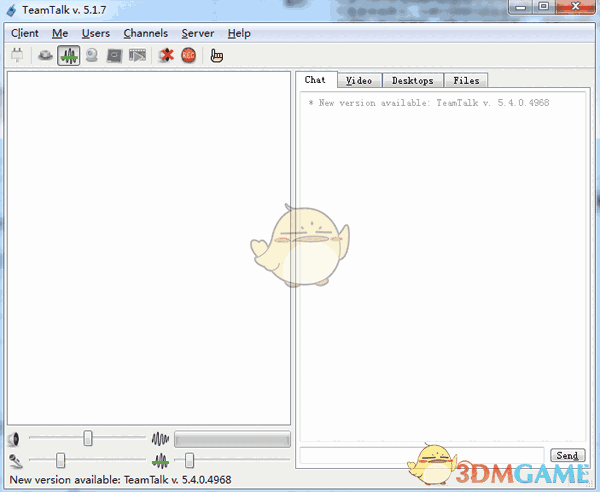This screenshot has height=492, width=600.
Task: Click the Connect to server plug icon
Action: click(x=17, y=55)
